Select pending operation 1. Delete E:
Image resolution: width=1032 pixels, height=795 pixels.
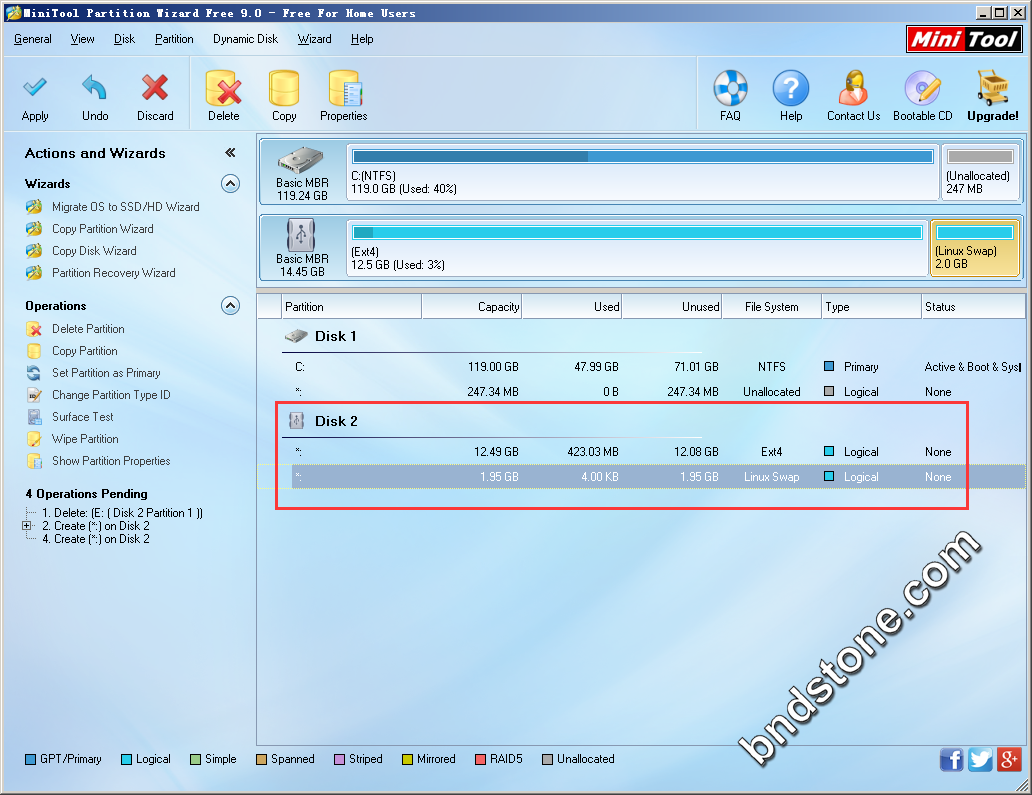[x=122, y=513]
